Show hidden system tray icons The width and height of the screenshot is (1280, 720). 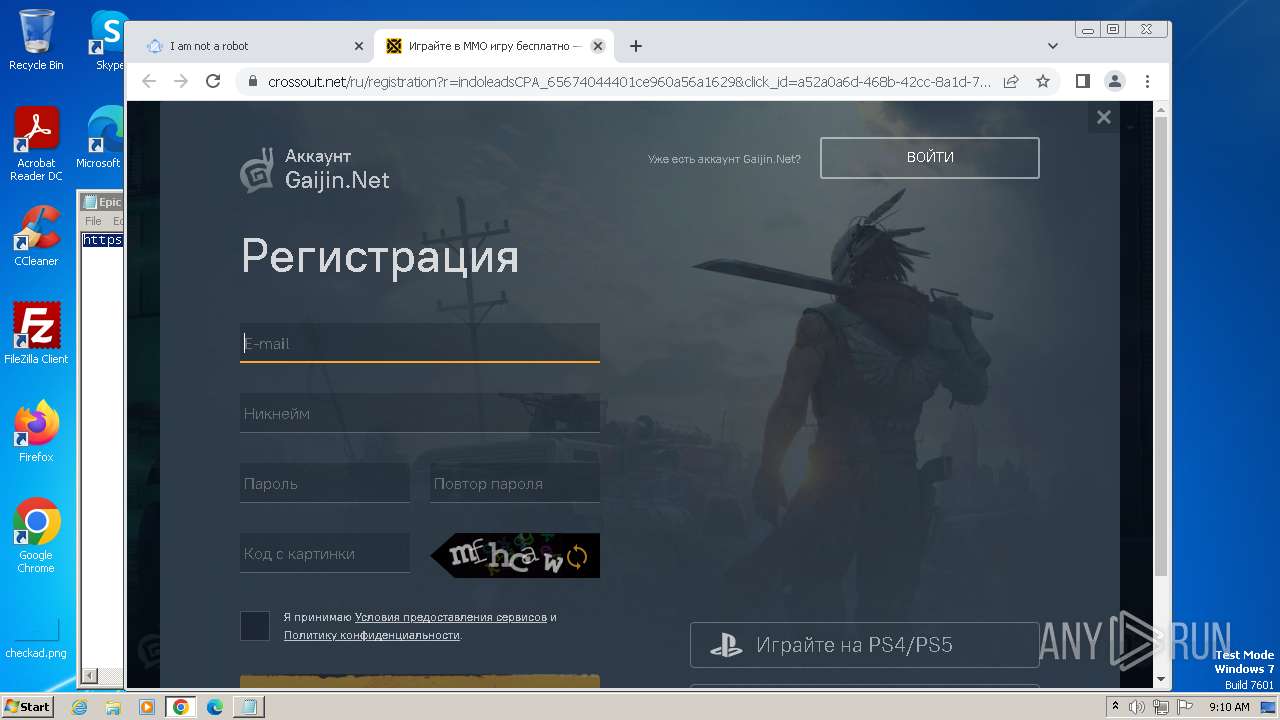[1115, 707]
